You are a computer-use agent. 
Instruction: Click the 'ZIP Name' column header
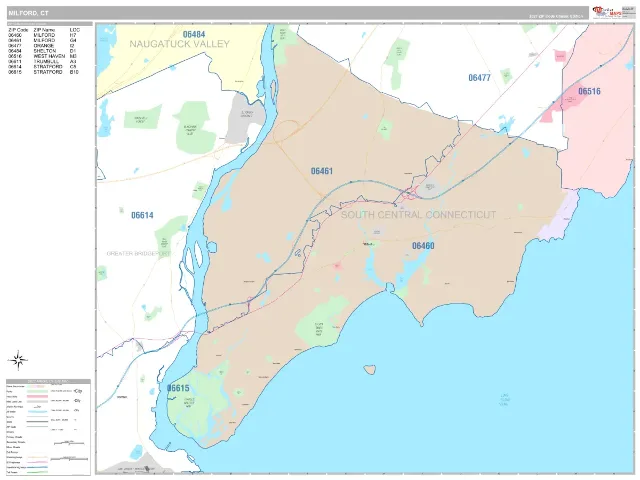44,30
